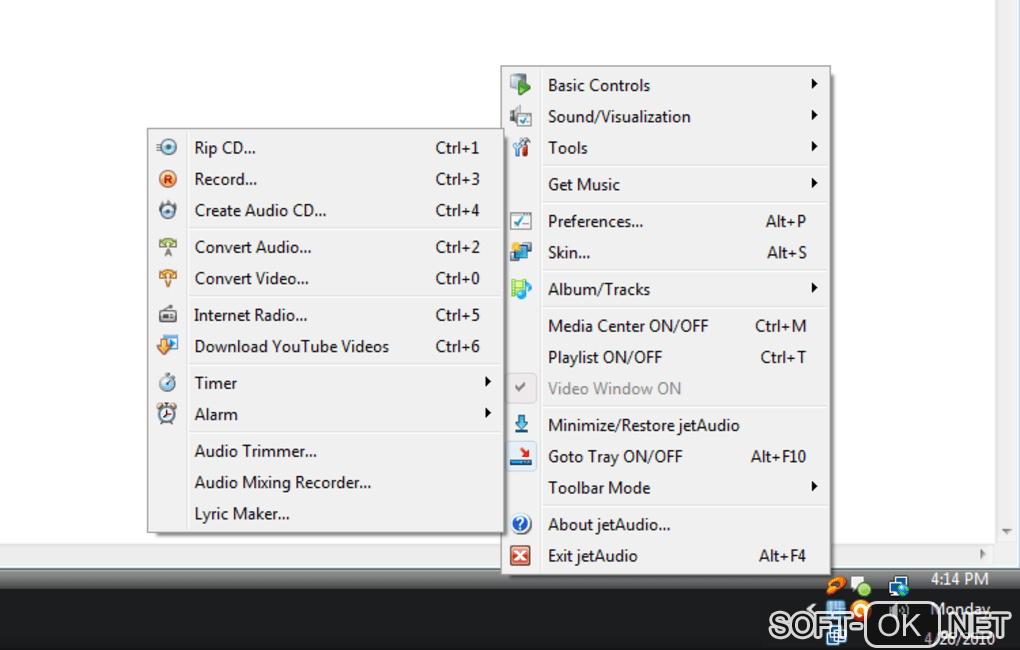Click the Convert Video icon
The image size is (1020, 650).
click(167, 278)
